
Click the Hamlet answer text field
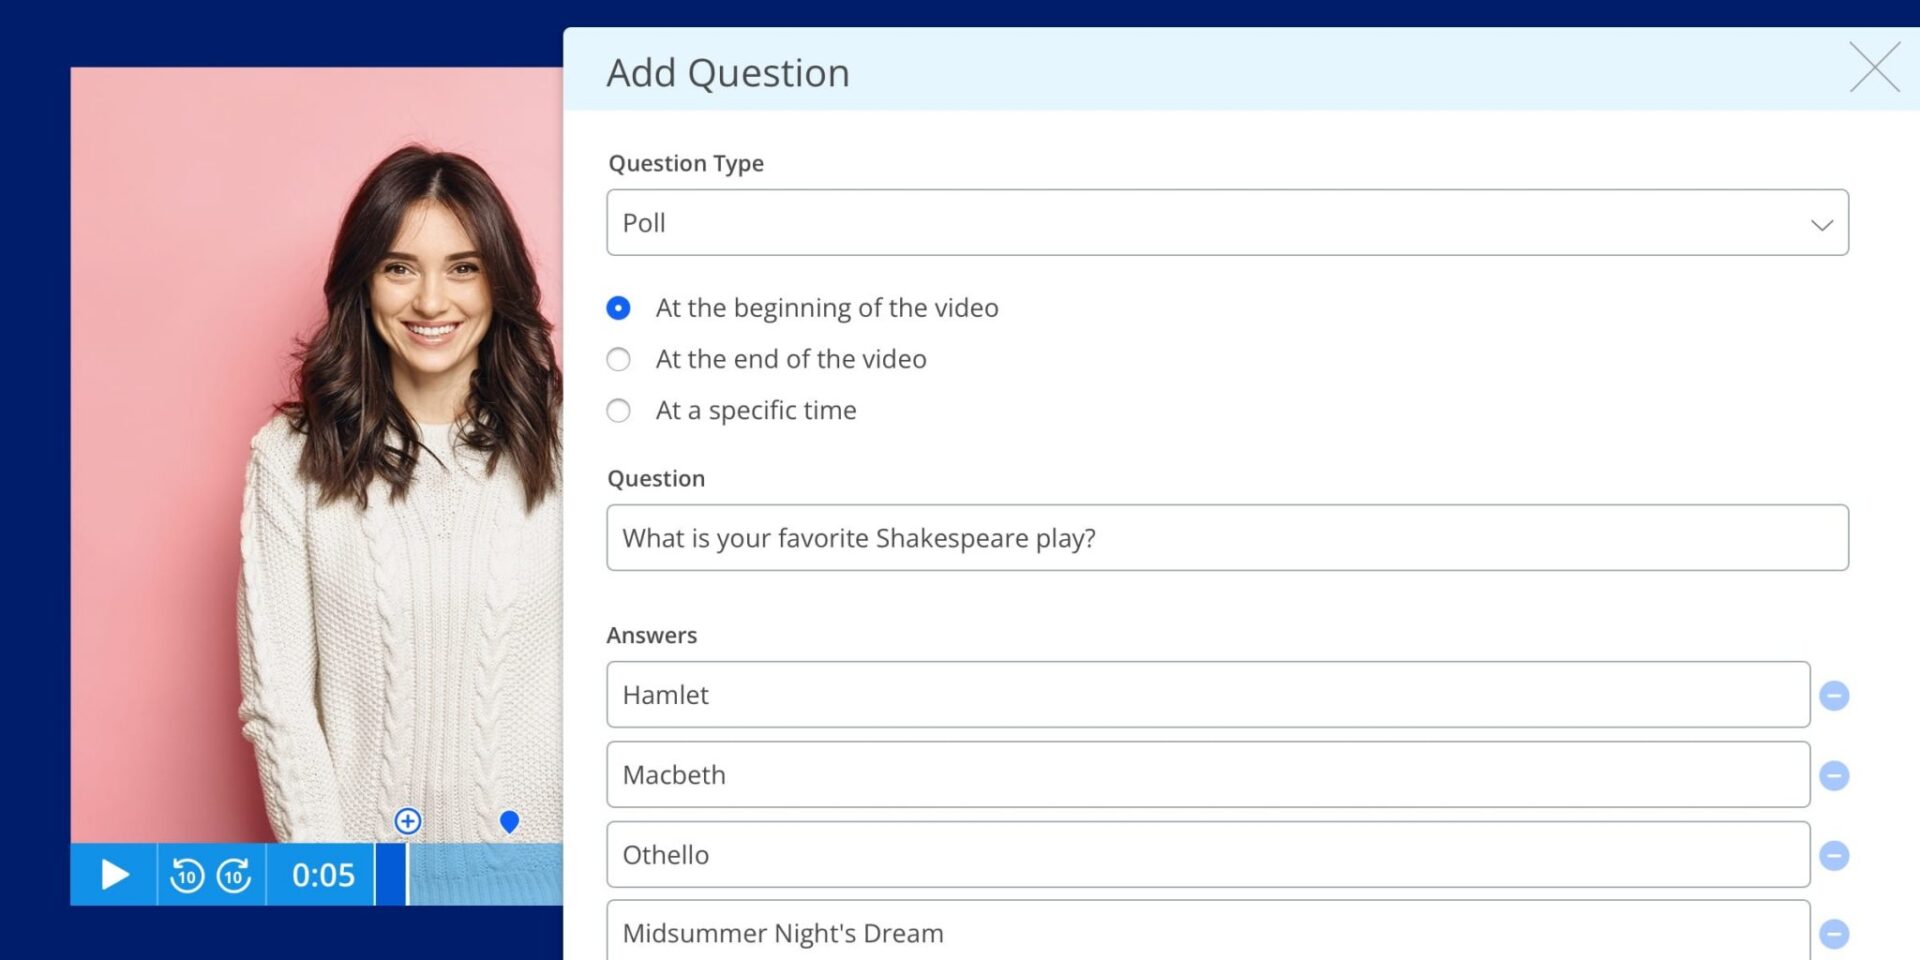tap(1207, 694)
